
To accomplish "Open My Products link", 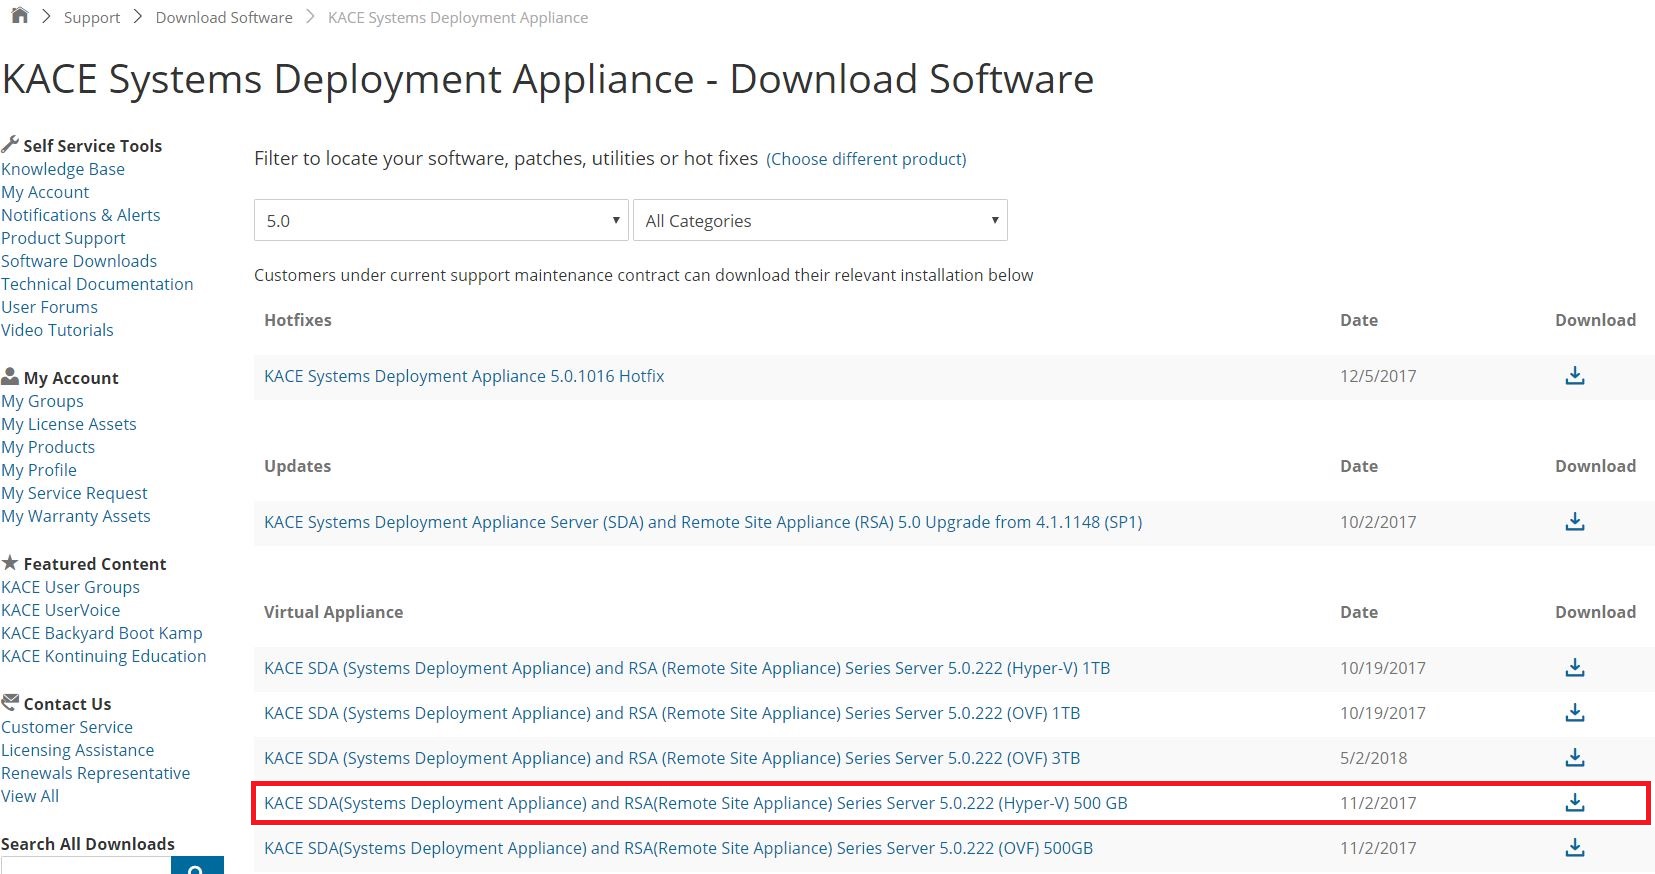I will click(x=48, y=447).
